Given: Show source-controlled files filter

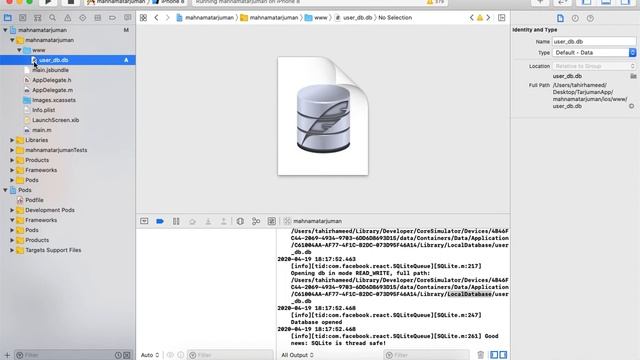Looking at the screenshot, I should tap(127, 355).
